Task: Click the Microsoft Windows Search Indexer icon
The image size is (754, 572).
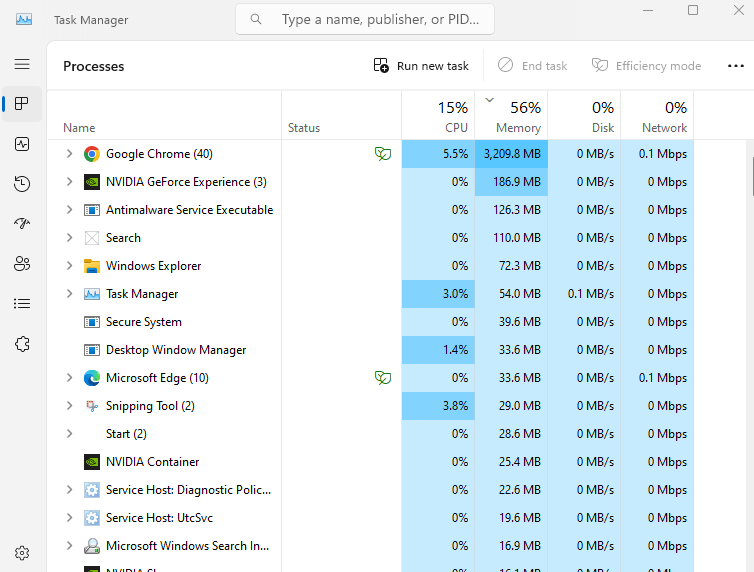Action: click(92, 546)
